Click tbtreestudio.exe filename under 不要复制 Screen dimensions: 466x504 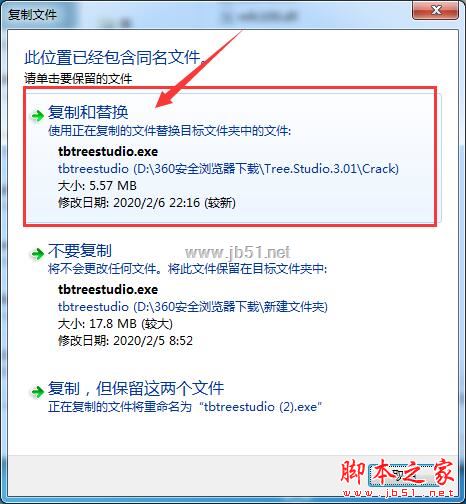click(x=108, y=289)
